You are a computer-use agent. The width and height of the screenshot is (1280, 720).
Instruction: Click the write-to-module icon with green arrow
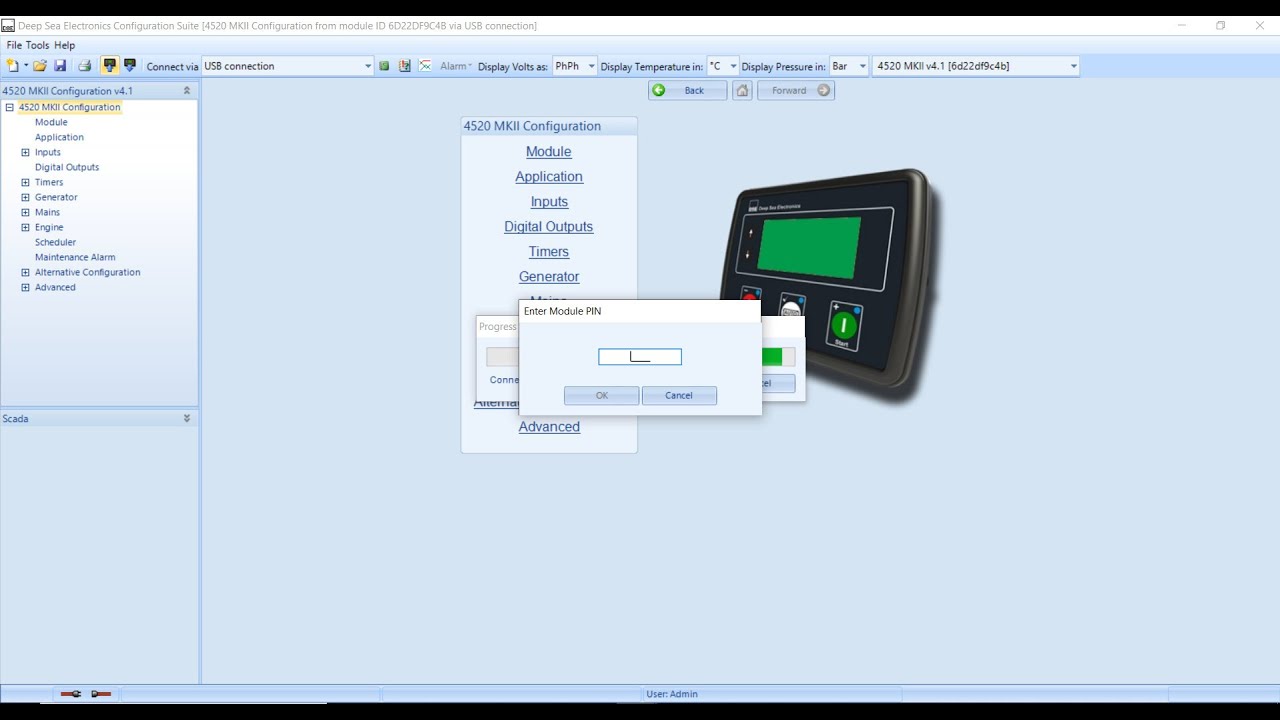[x=130, y=66]
